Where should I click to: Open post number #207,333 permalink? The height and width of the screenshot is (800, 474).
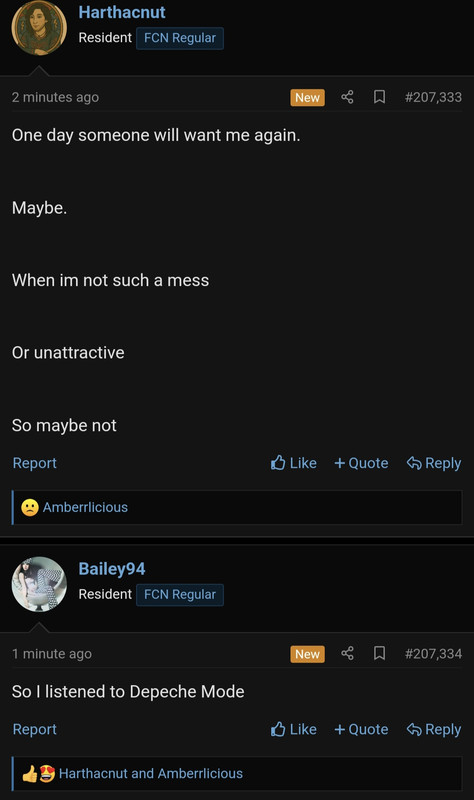click(x=433, y=97)
